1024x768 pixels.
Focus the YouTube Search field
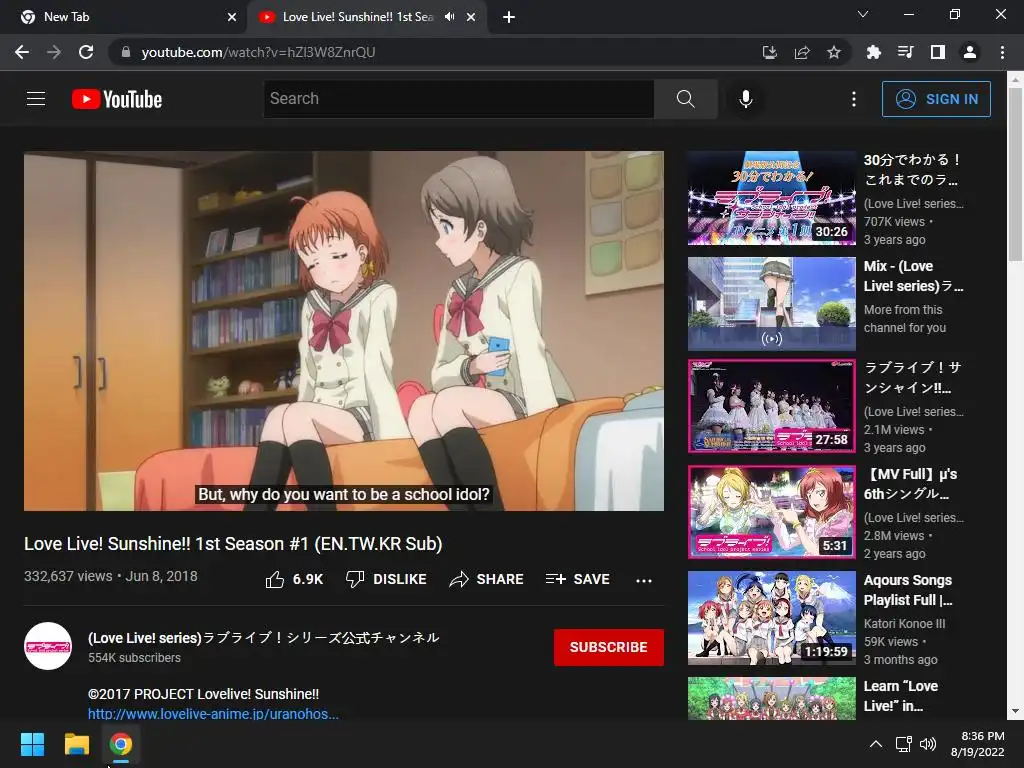pos(458,99)
